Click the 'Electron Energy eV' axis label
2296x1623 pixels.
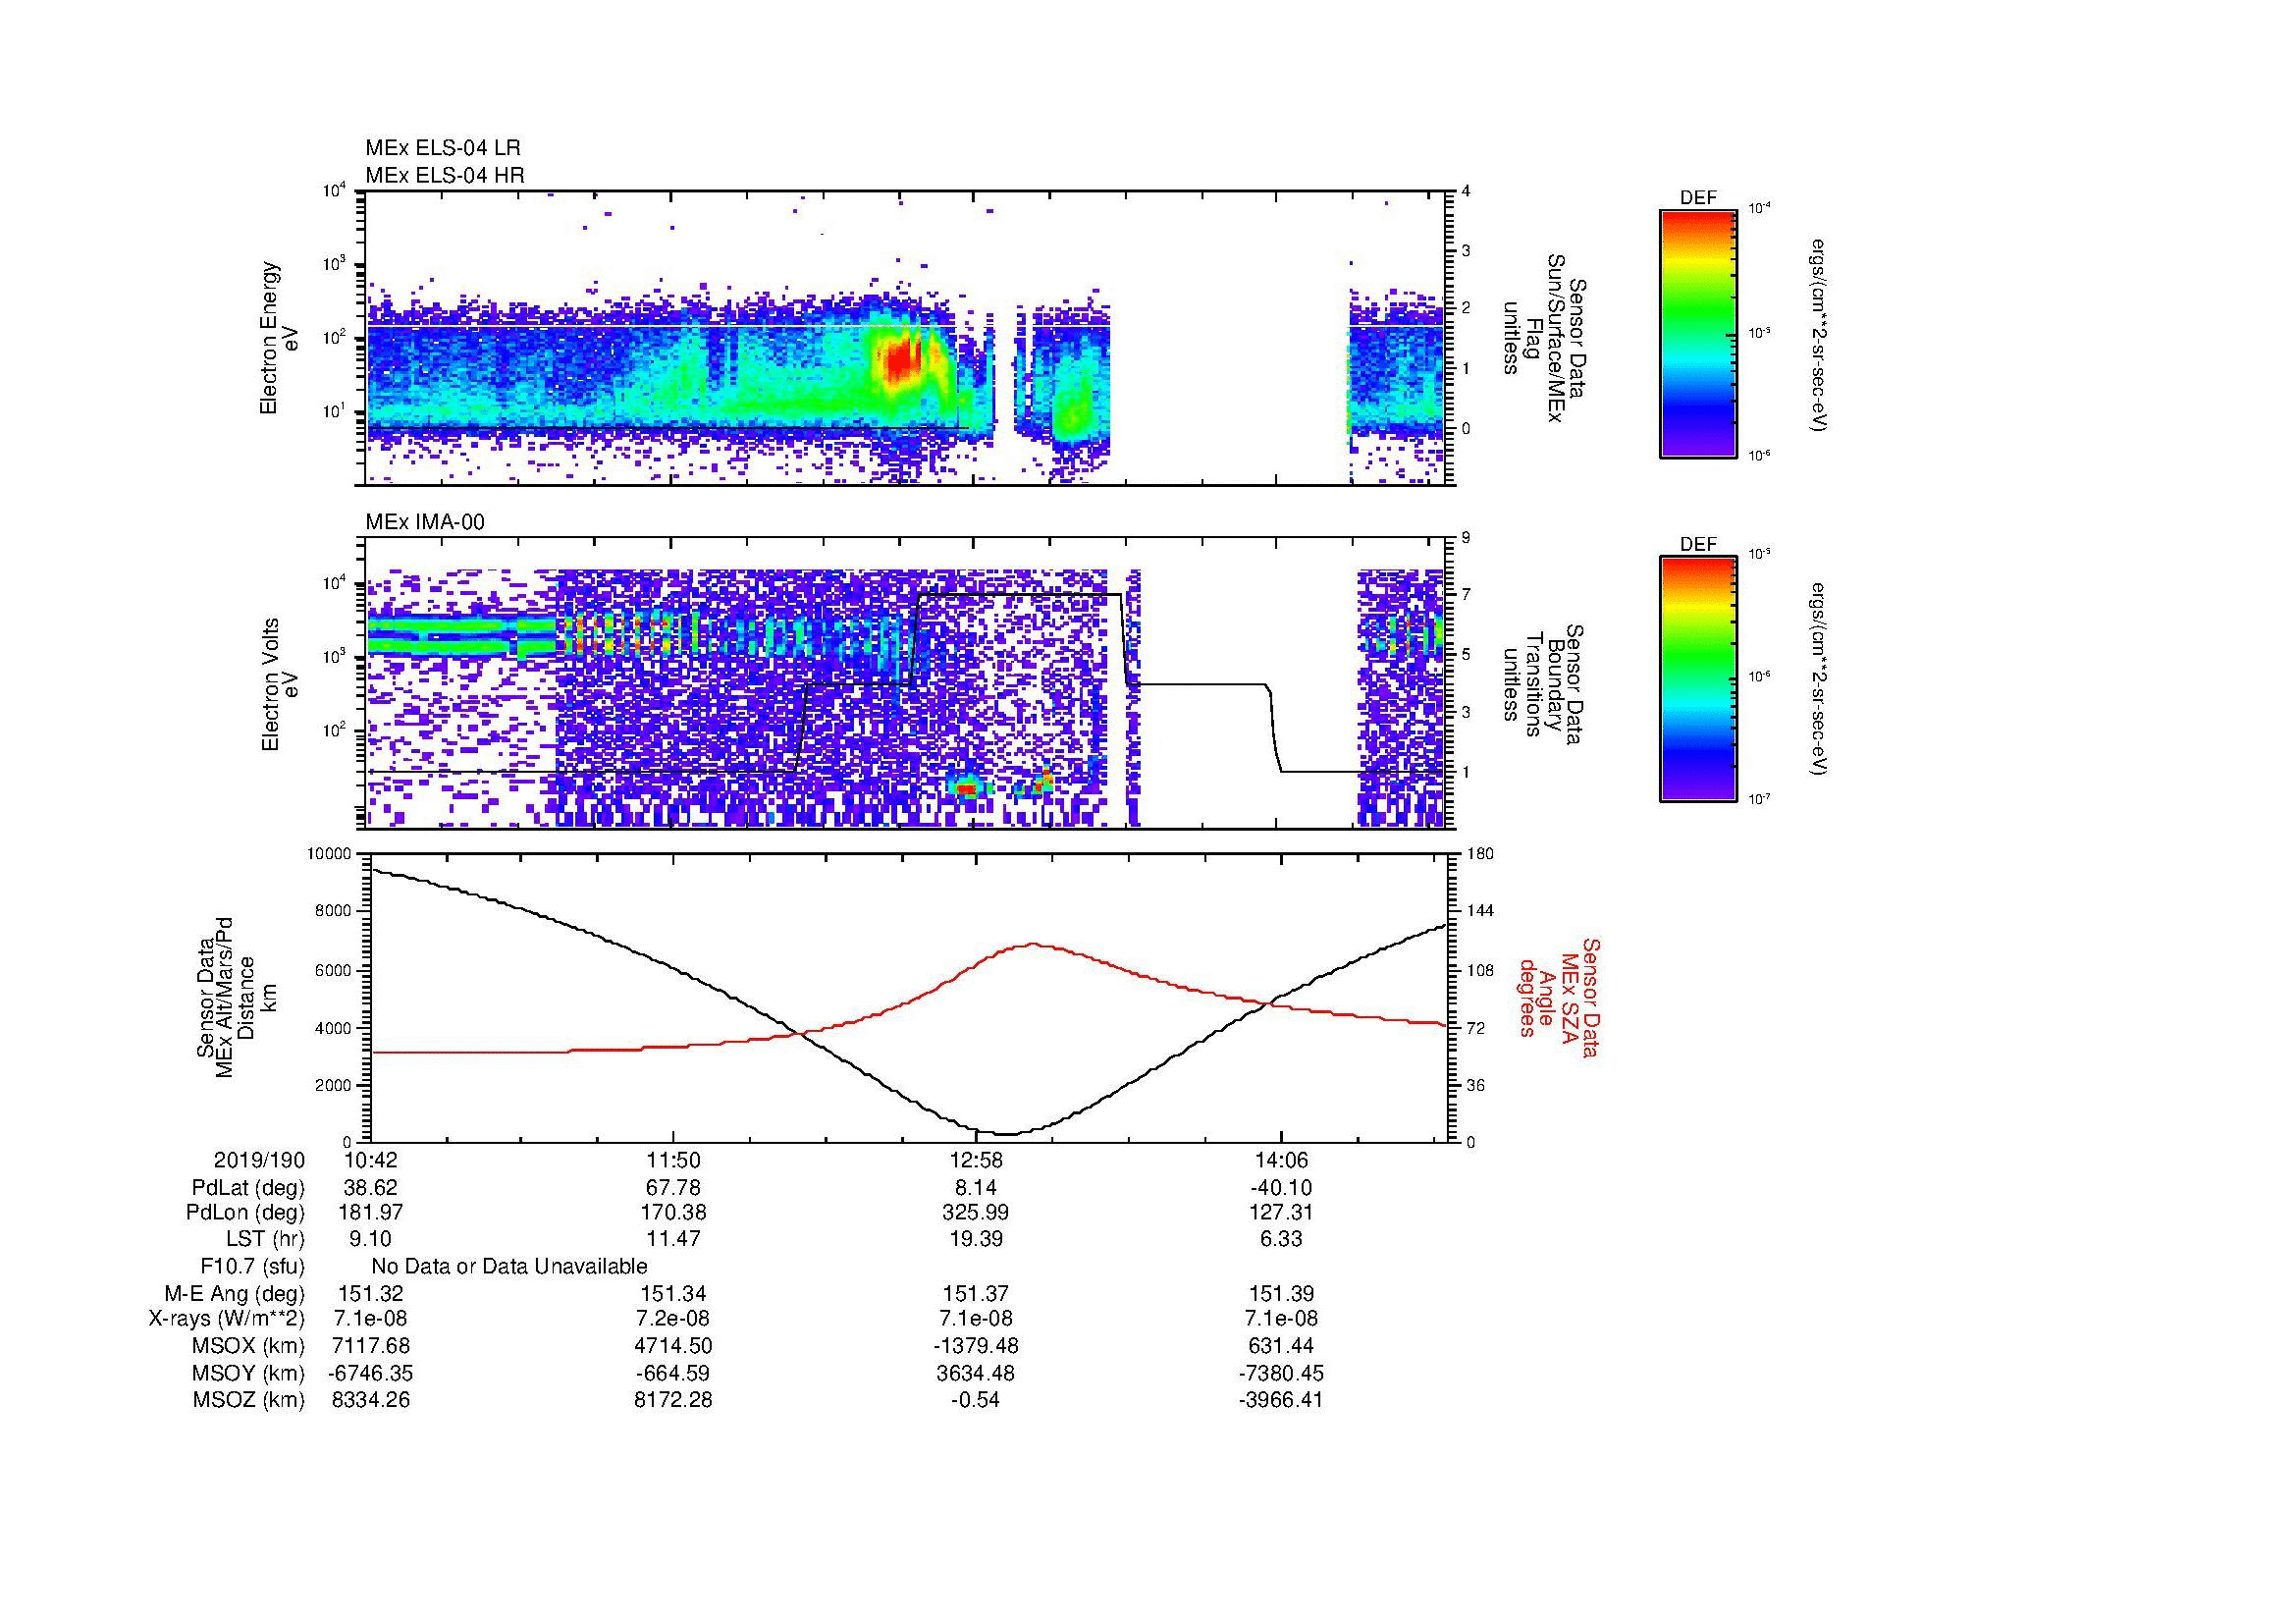pos(280,338)
